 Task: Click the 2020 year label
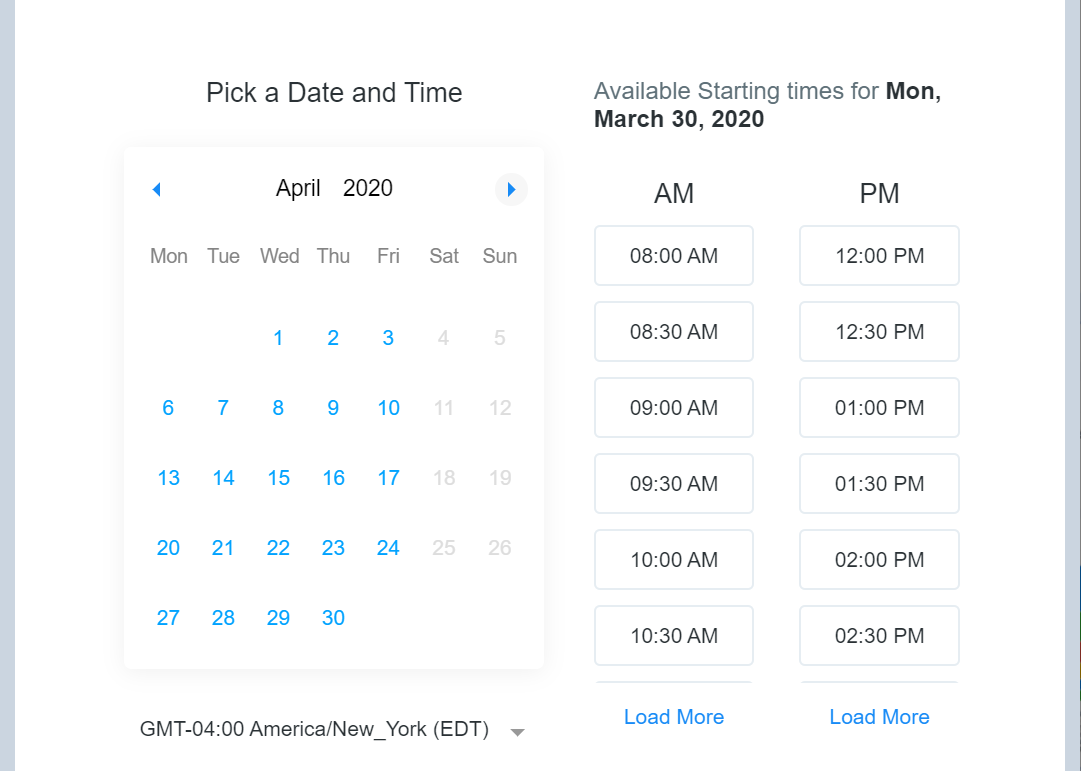tap(368, 188)
